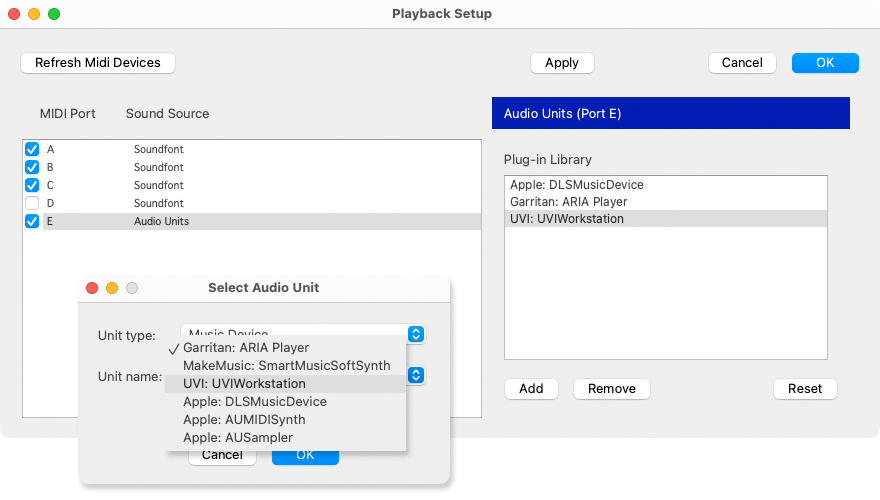Viewport: 880px width, 500px height.
Task: Click the MIDI Port column header
Action: tap(67, 113)
